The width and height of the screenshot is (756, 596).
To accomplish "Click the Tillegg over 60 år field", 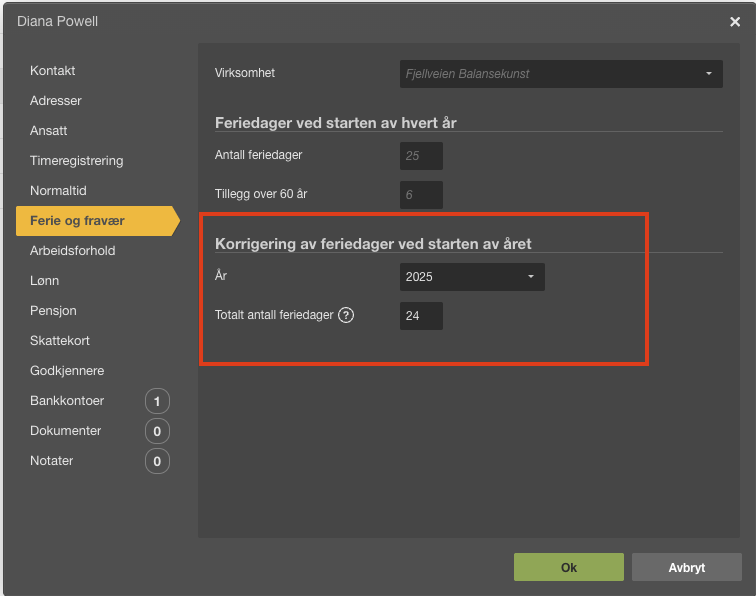I will coord(421,195).
